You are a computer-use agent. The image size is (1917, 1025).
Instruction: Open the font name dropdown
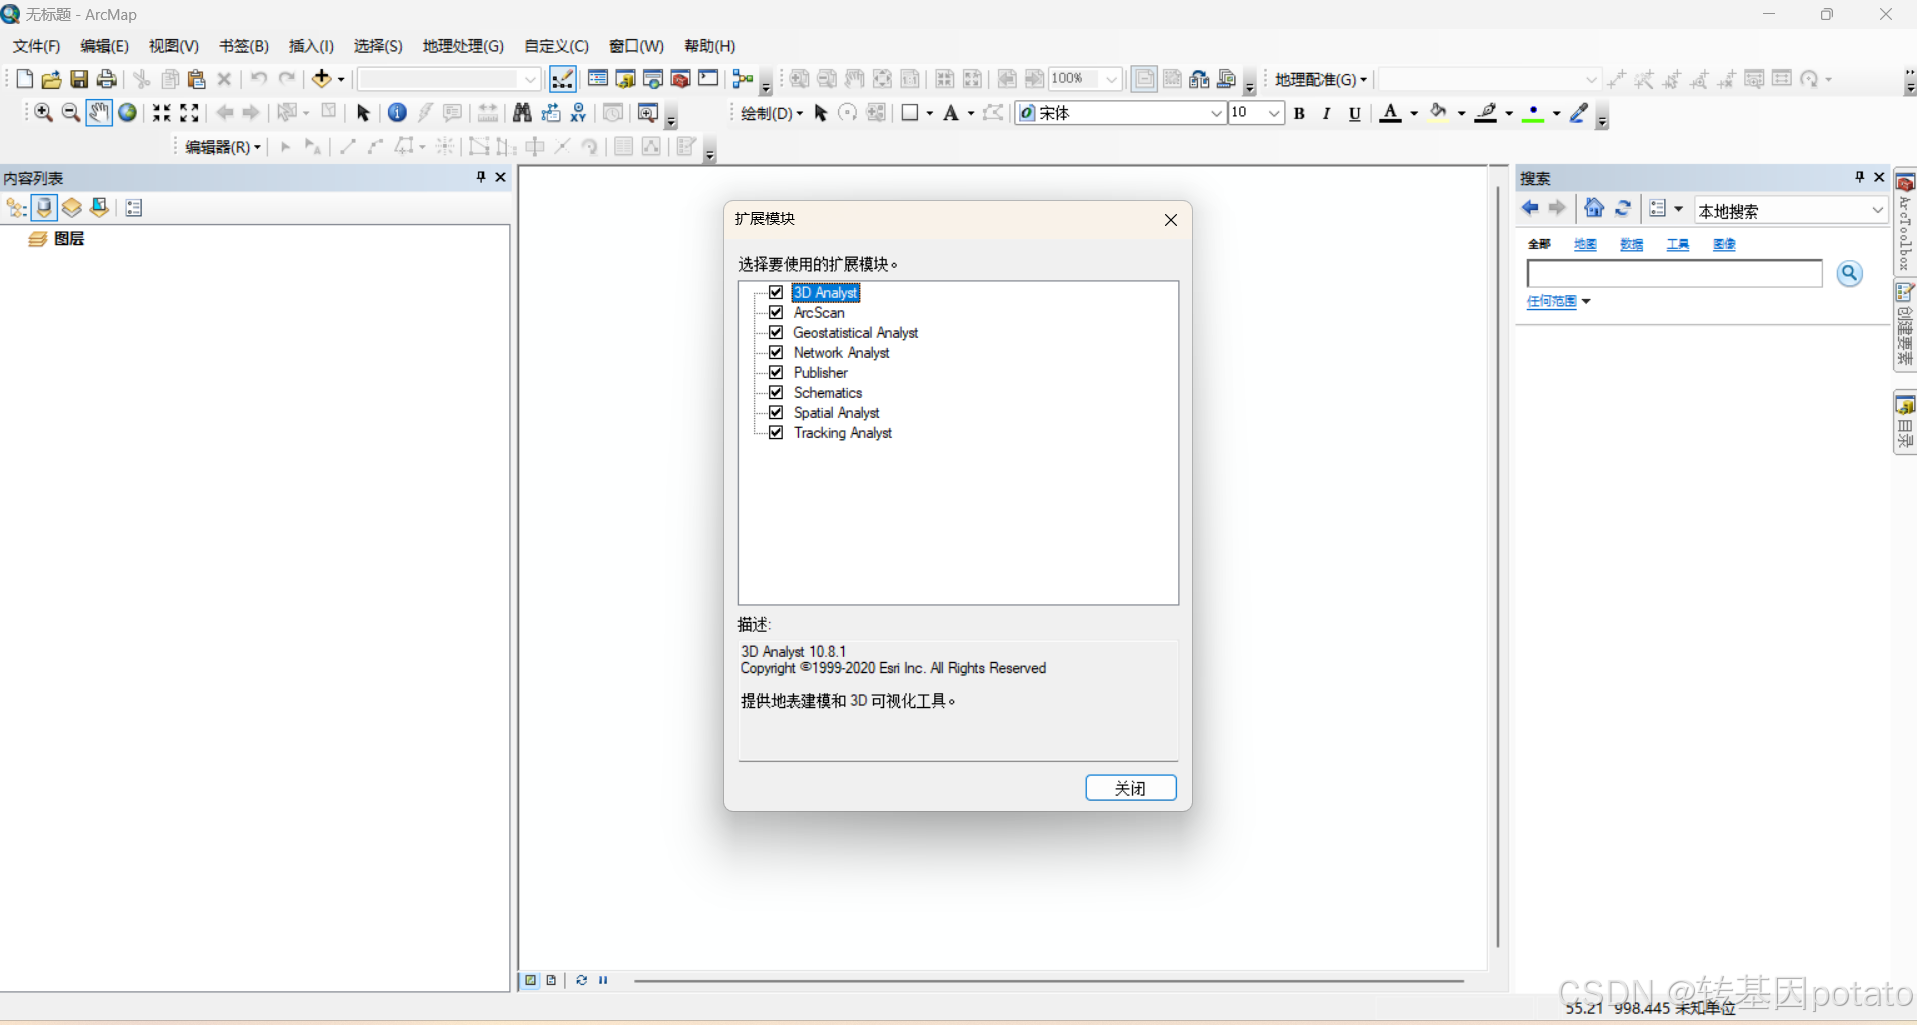(1216, 113)
